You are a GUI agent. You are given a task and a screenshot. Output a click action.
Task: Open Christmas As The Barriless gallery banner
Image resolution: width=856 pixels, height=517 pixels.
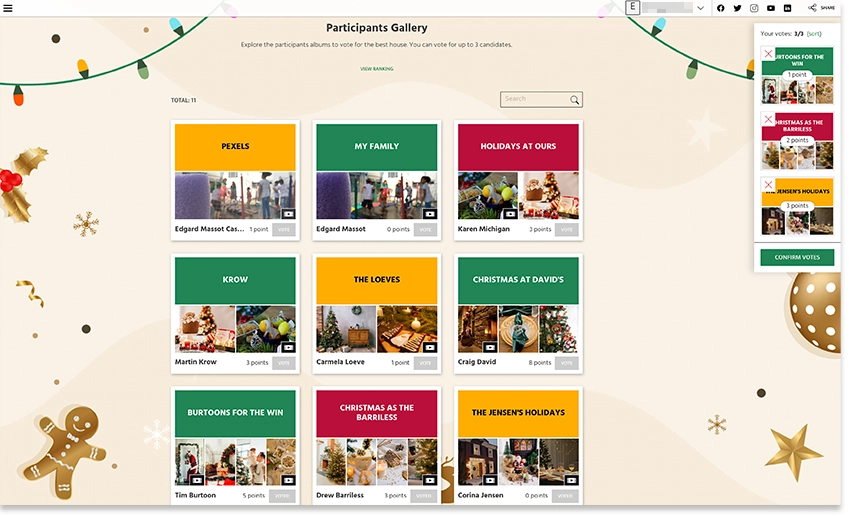click(377, 413)
